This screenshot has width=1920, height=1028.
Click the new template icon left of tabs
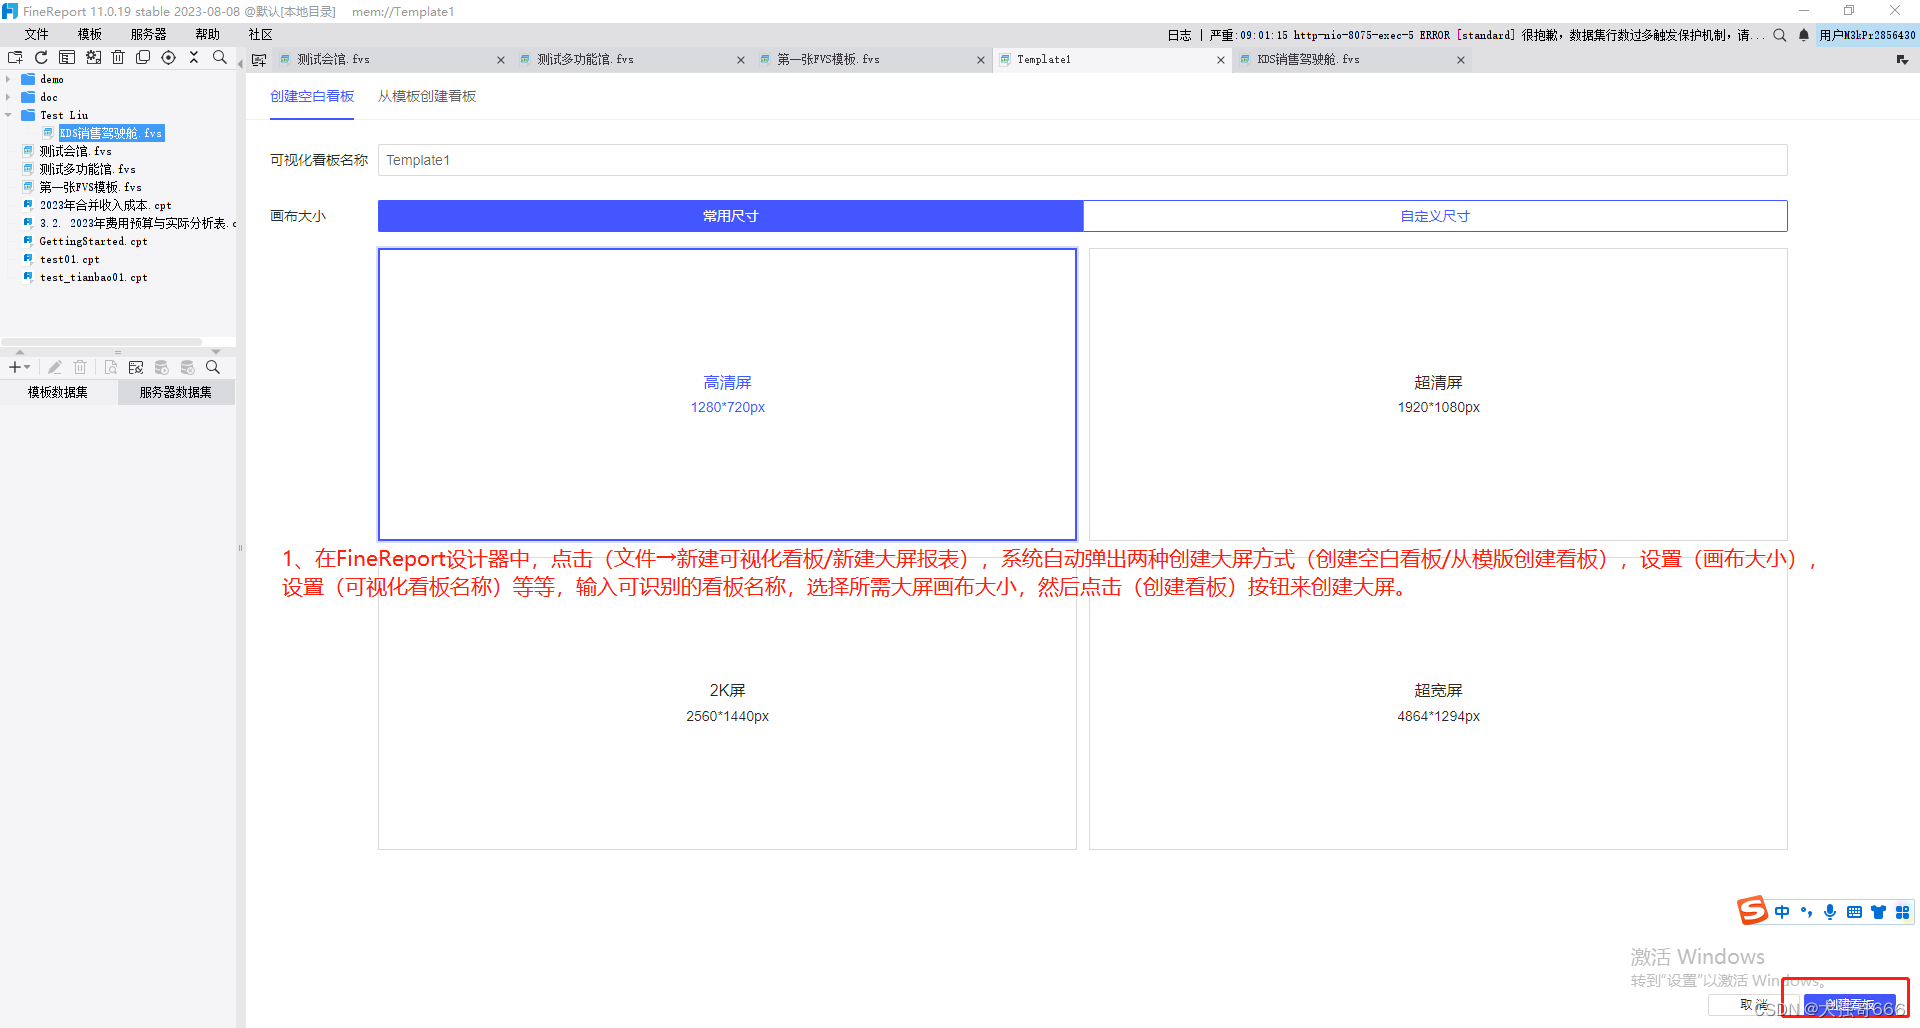coord(259,60)
